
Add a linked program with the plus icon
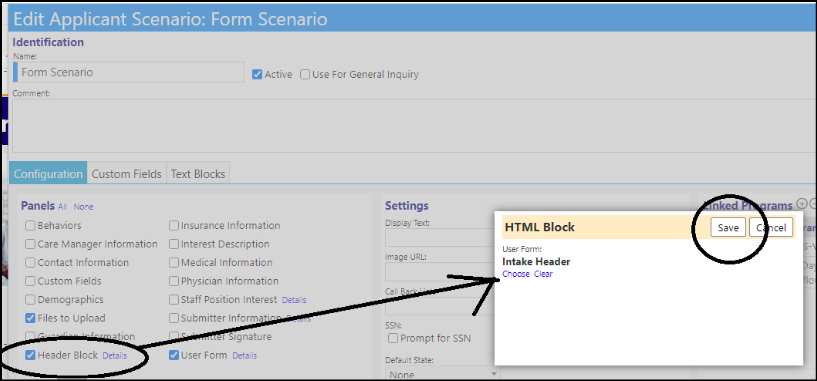pos(802,204)
